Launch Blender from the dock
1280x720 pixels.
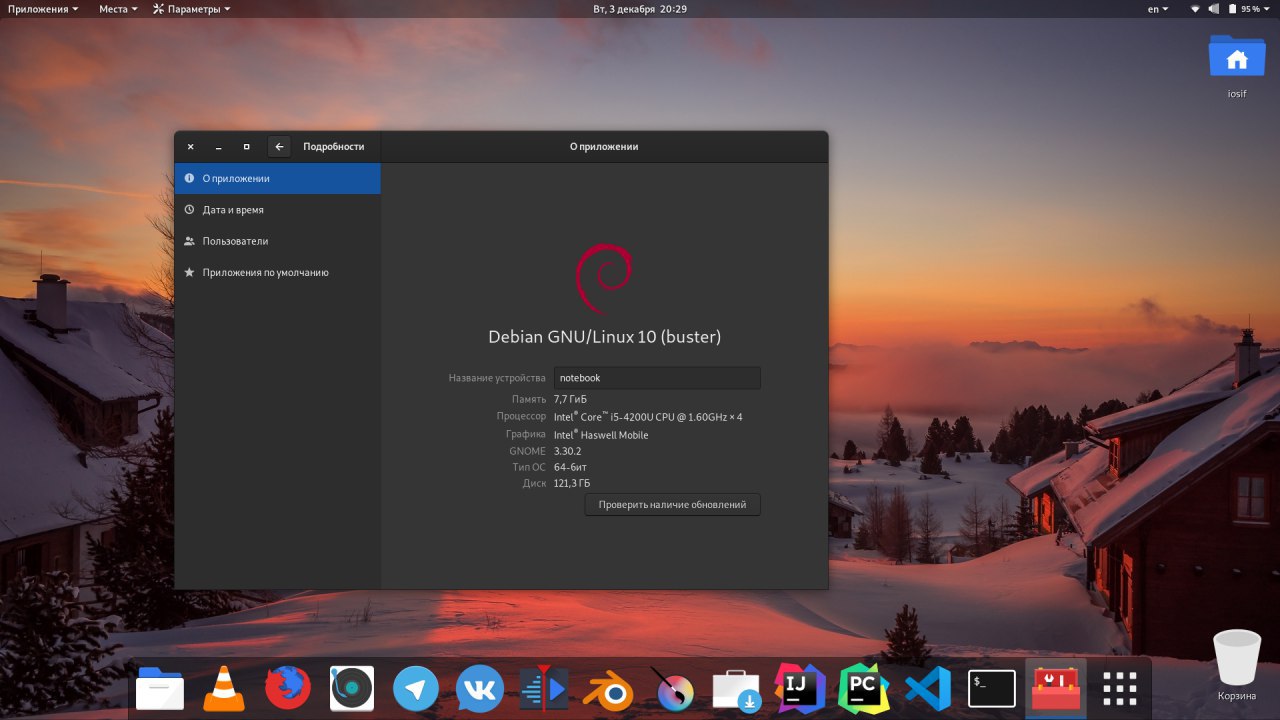608,688
